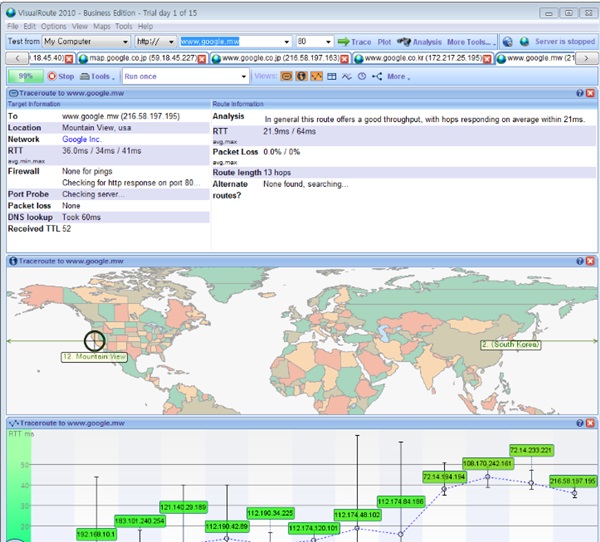Click the red Stop circle icon
The width and height of the screenshot is (600, 542).
click(52, 76)
